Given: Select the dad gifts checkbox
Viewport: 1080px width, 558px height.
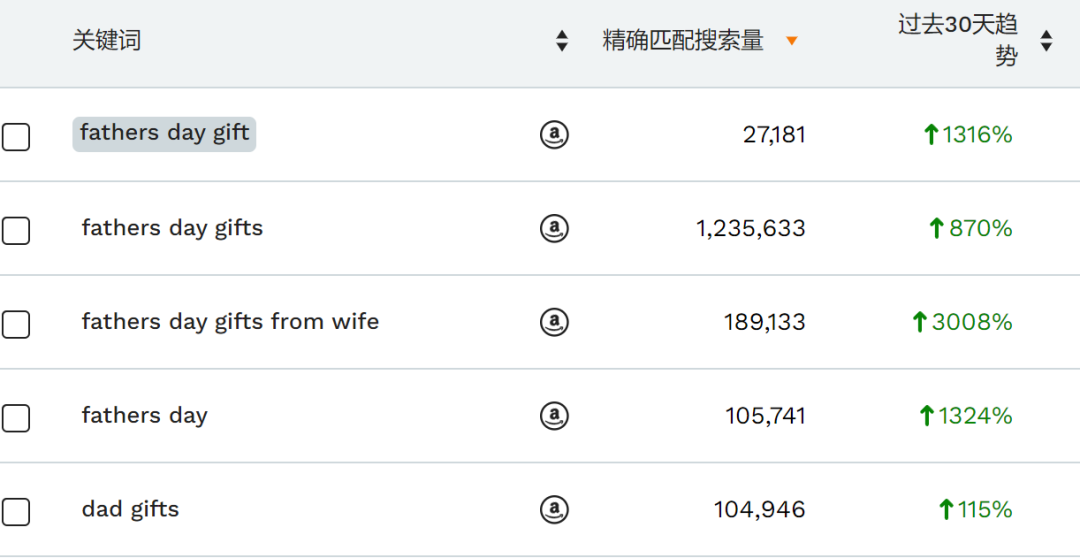Looking at the screenshot, I should coord(16,512).
